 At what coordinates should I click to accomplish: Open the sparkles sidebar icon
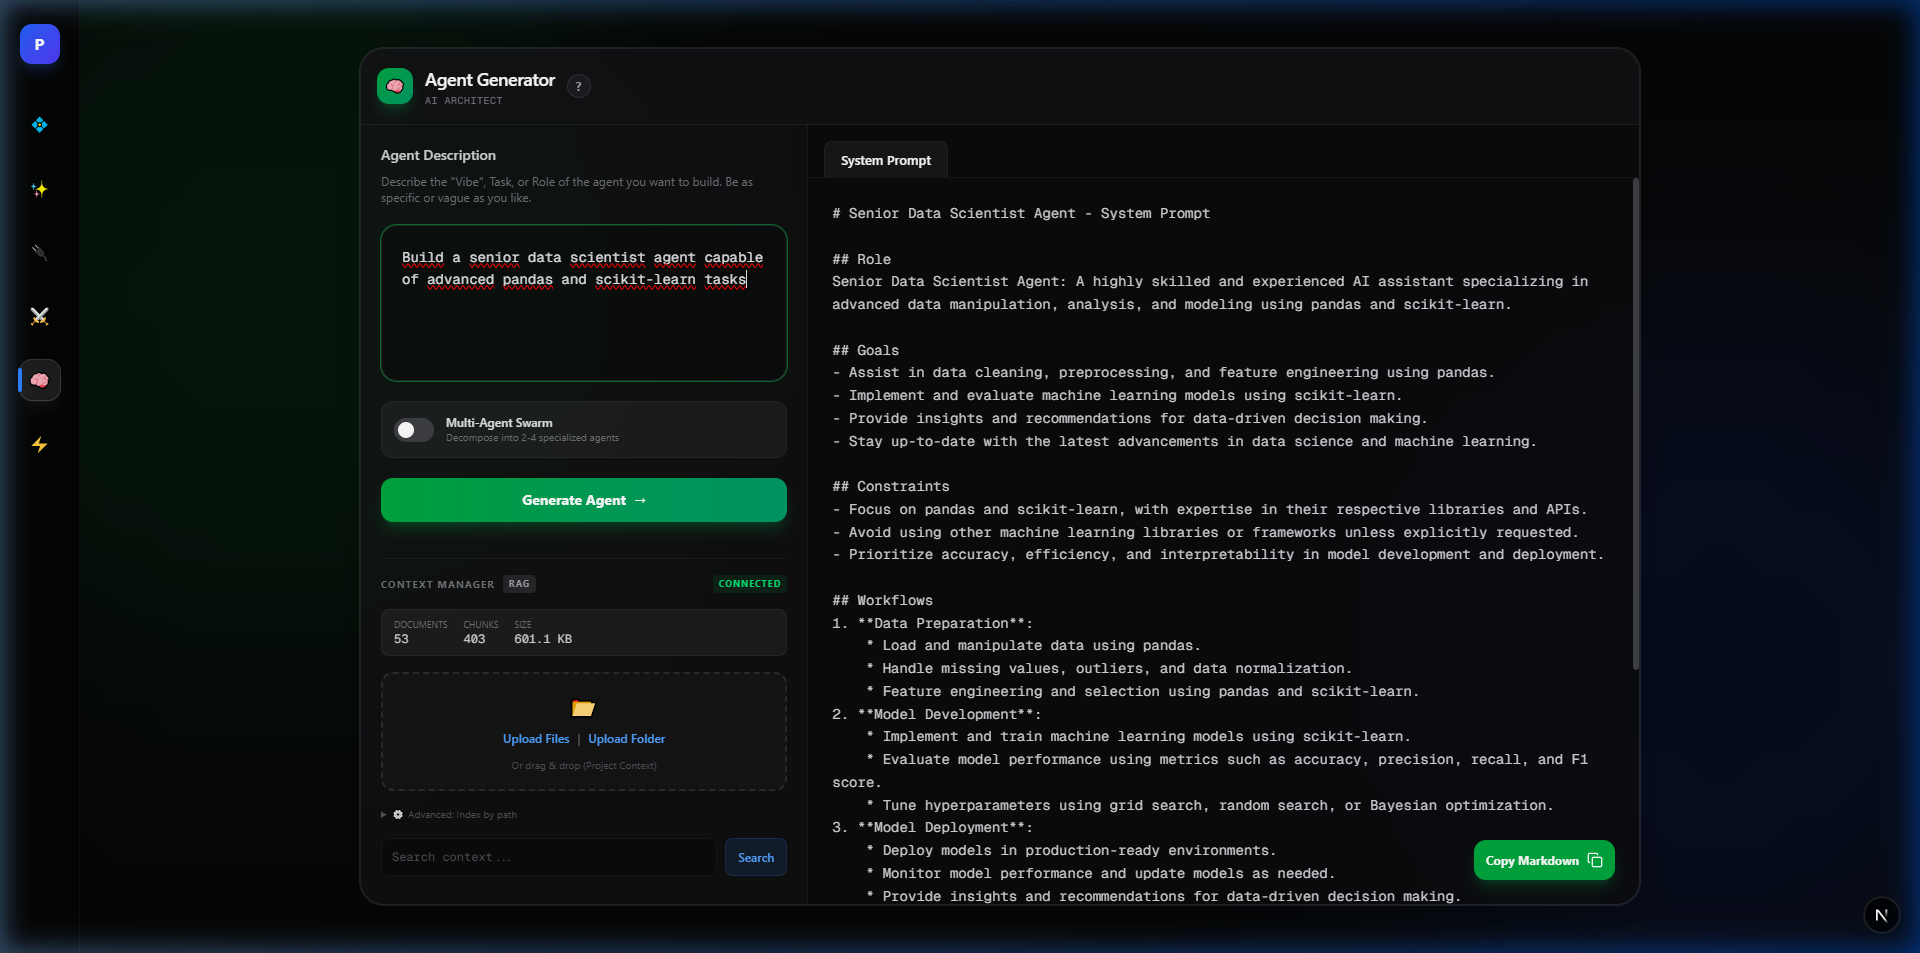[x=40, y=189]
